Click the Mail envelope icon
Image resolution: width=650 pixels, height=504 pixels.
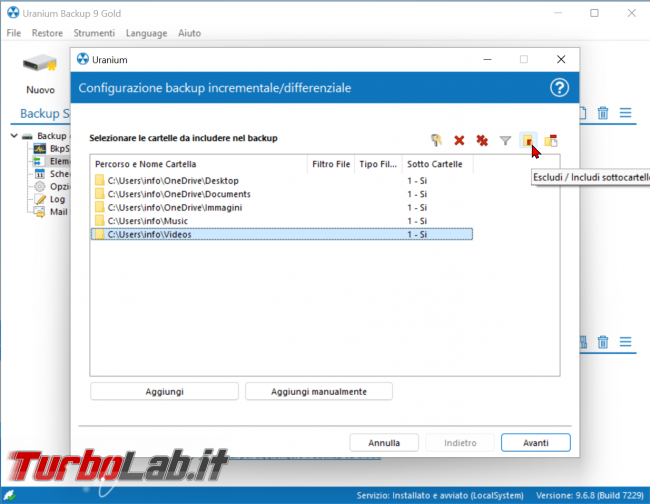[x=40, y=212]
